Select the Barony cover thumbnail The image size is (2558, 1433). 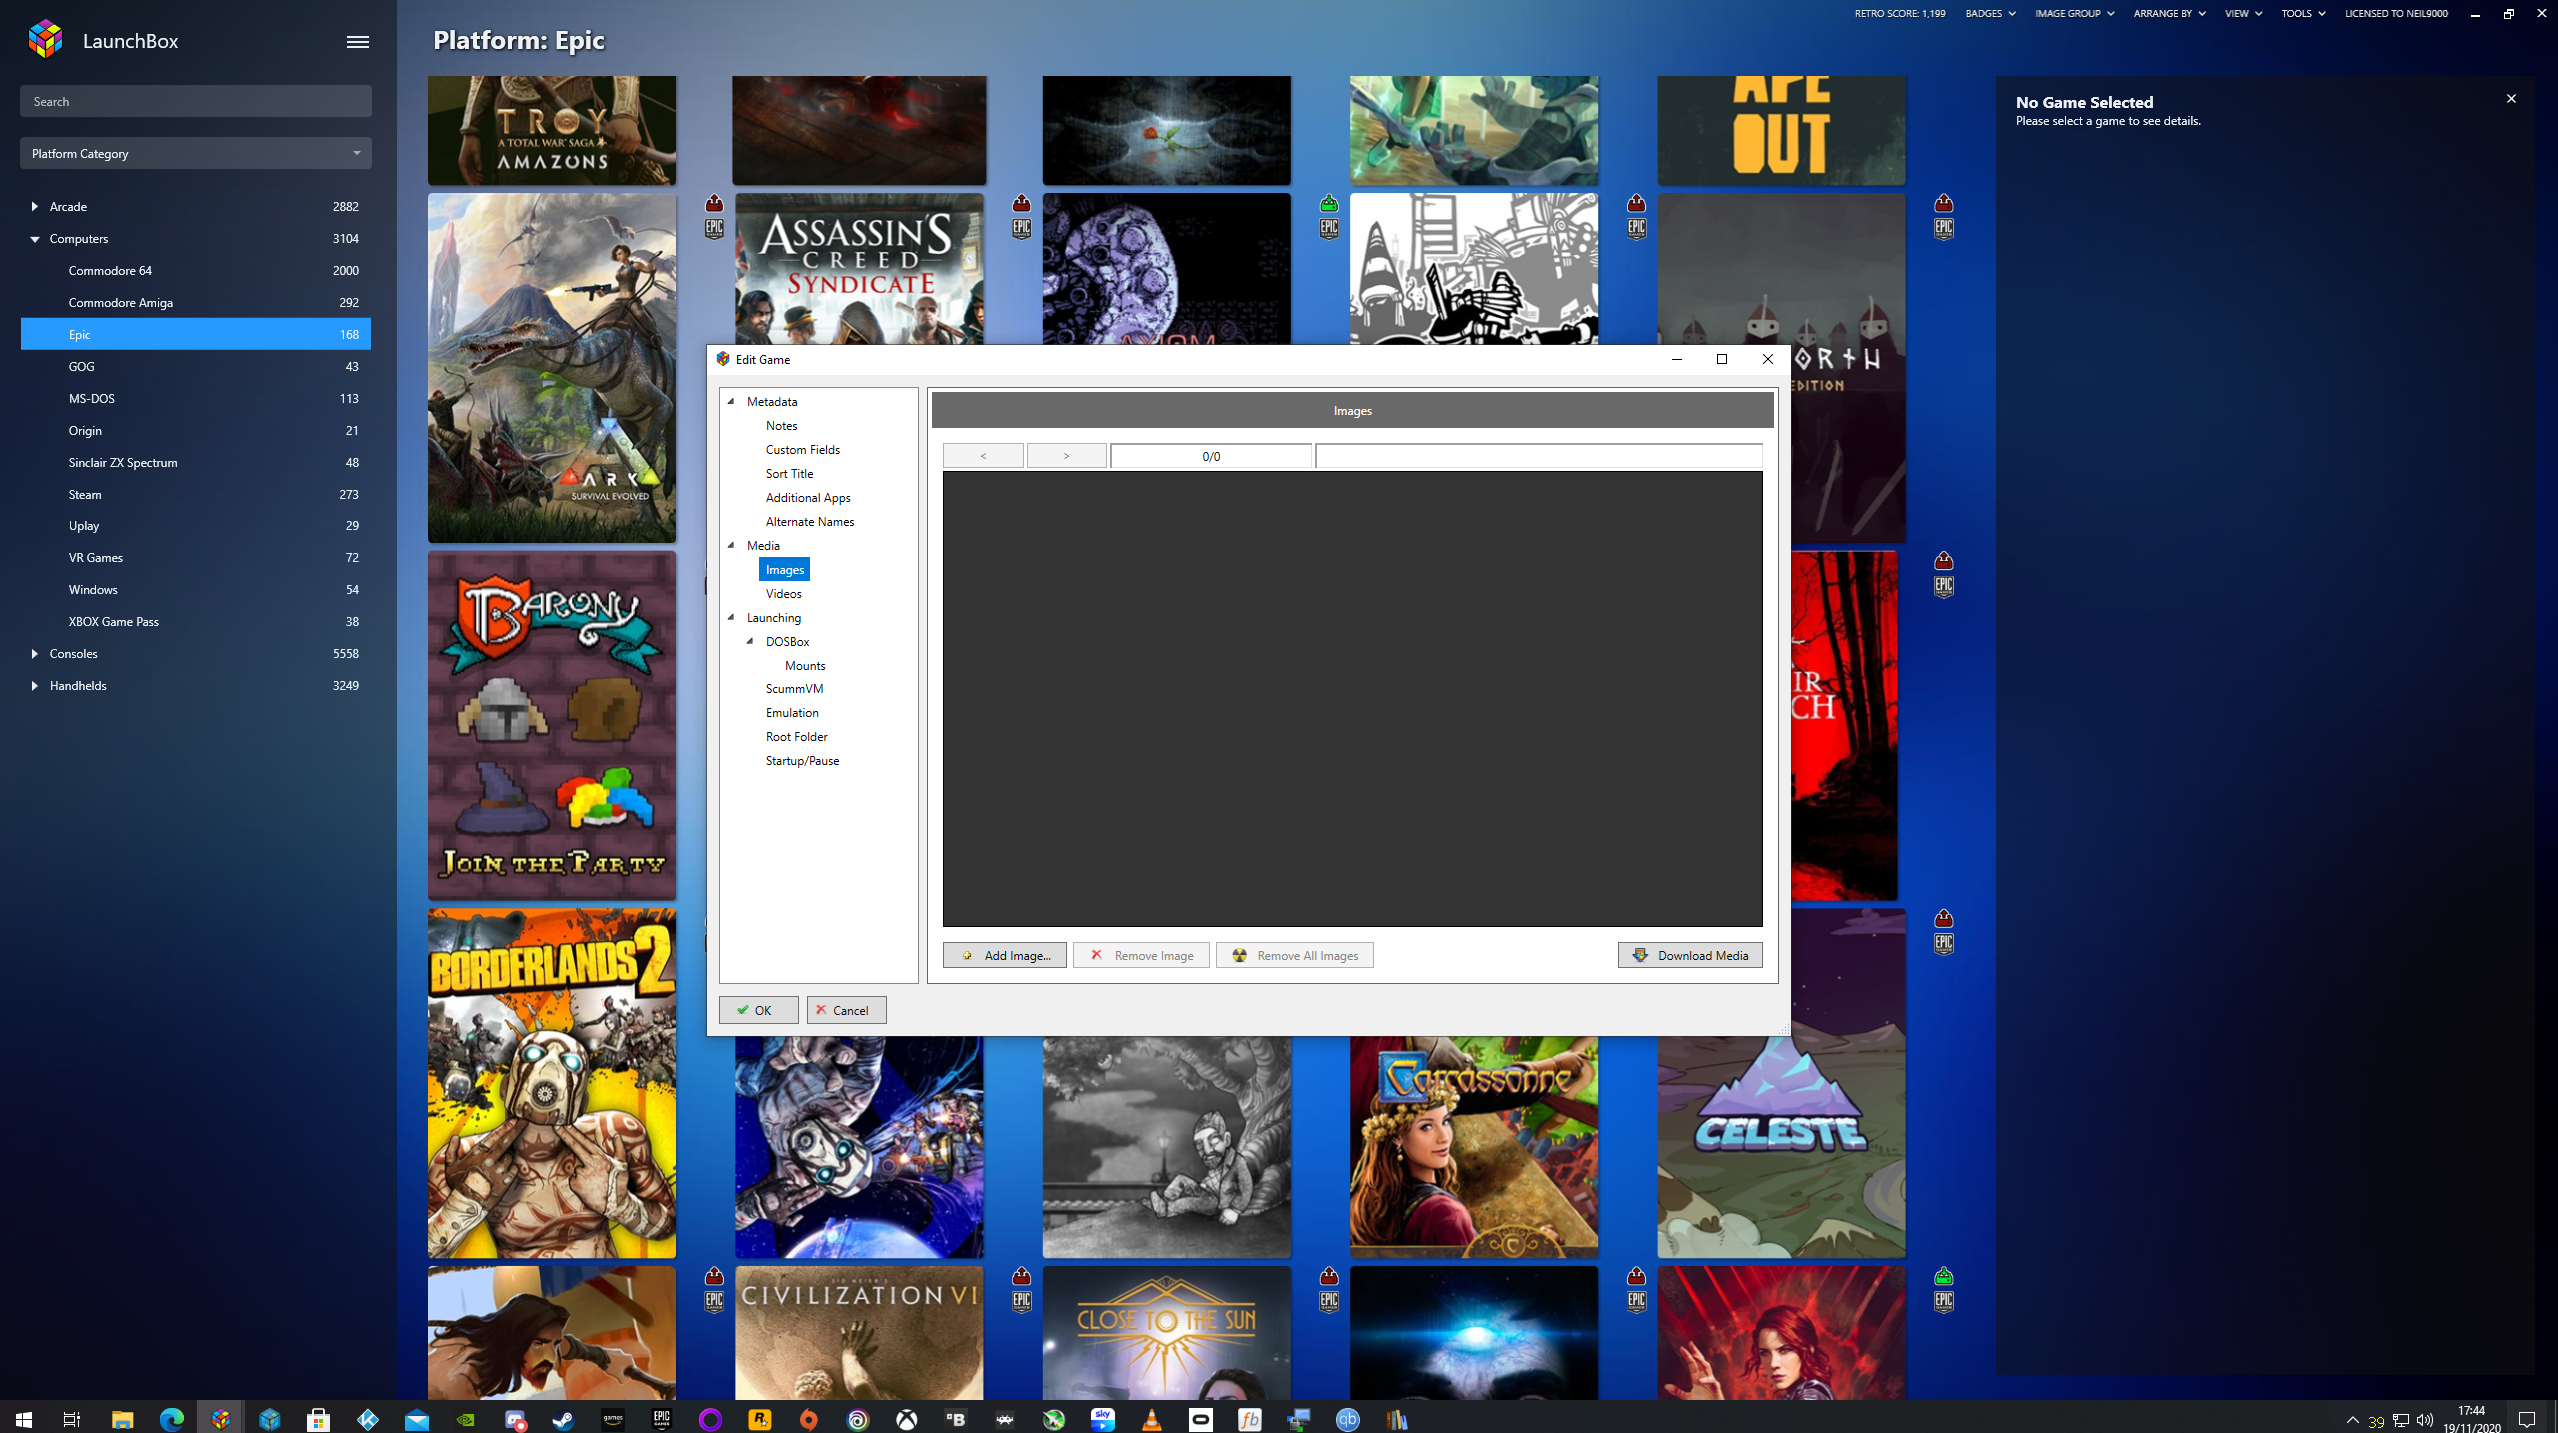[551, 725]
